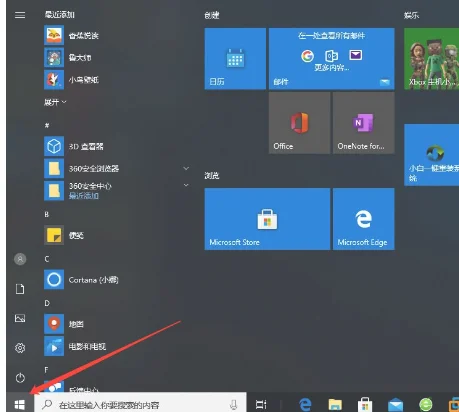Open the OneNote for... tile
Viewport: 459px width, 412px height.
tap(364, 123)
